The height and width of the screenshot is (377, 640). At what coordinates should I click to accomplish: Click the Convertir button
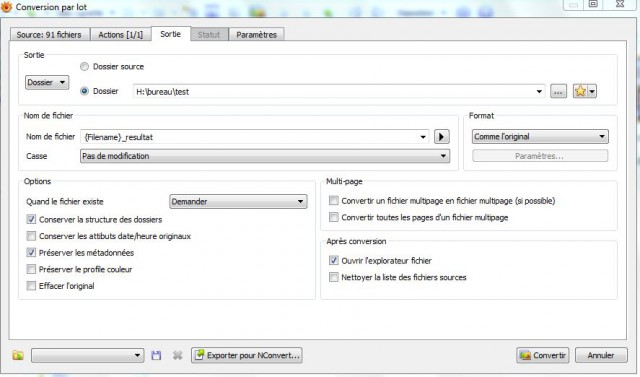[544, 355]
